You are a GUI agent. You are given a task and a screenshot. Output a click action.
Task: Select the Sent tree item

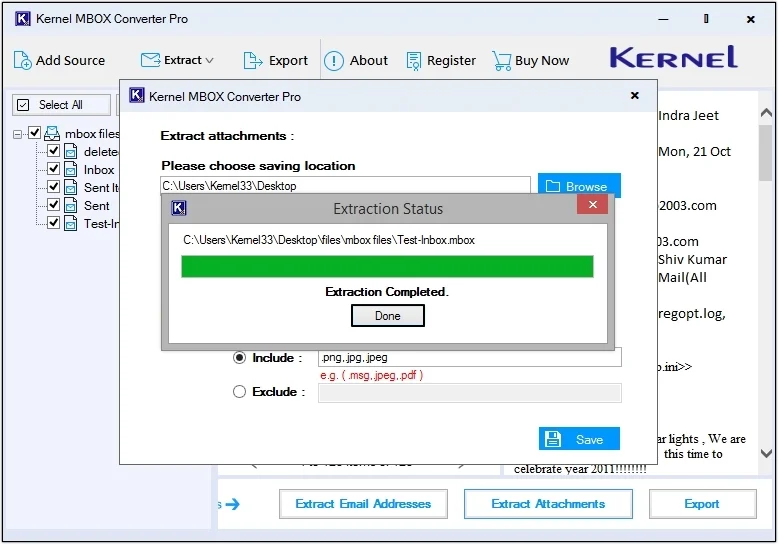click(96, 206)
